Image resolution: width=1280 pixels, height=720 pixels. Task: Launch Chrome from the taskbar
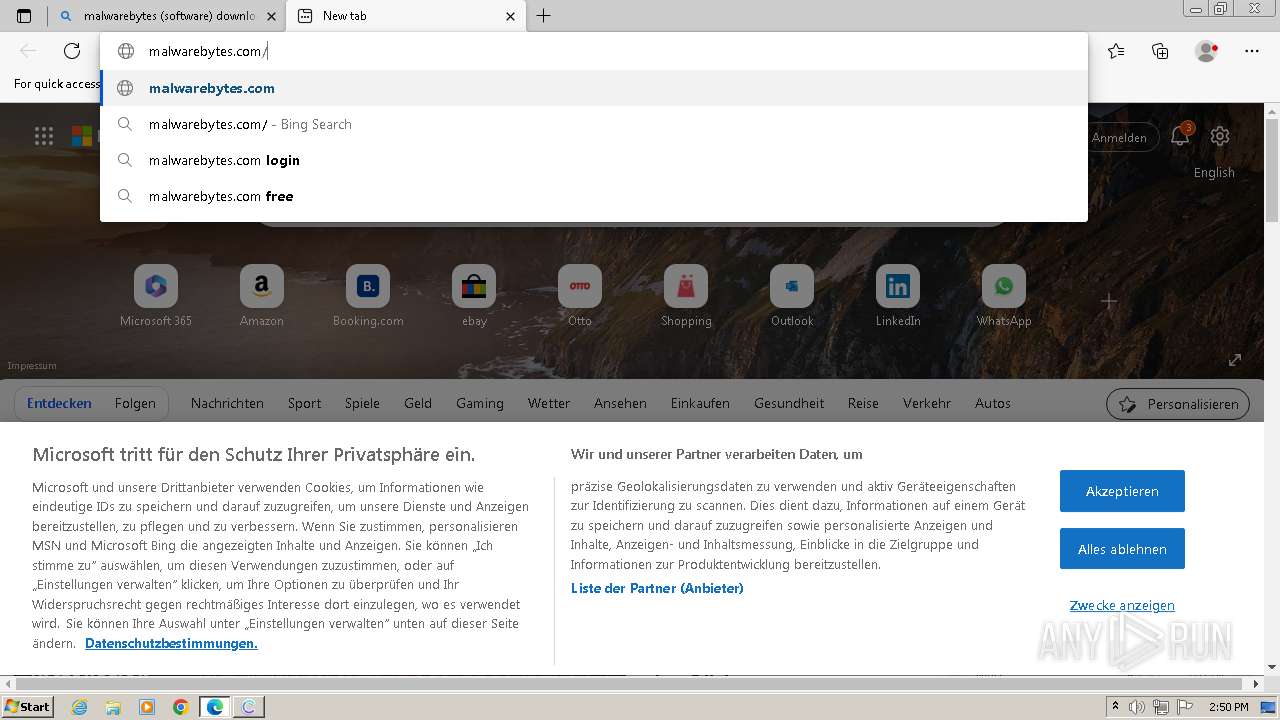[180, 707]
